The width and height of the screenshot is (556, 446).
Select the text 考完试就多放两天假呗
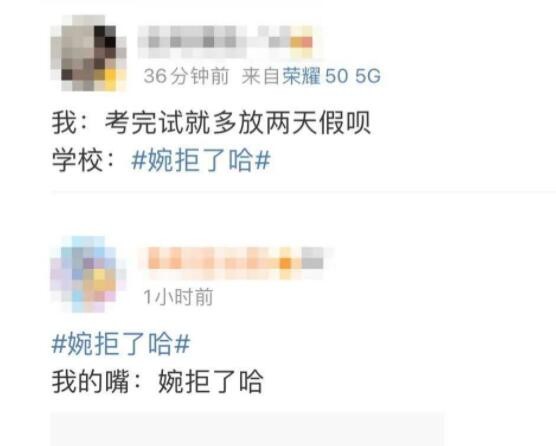coord(238,123)
